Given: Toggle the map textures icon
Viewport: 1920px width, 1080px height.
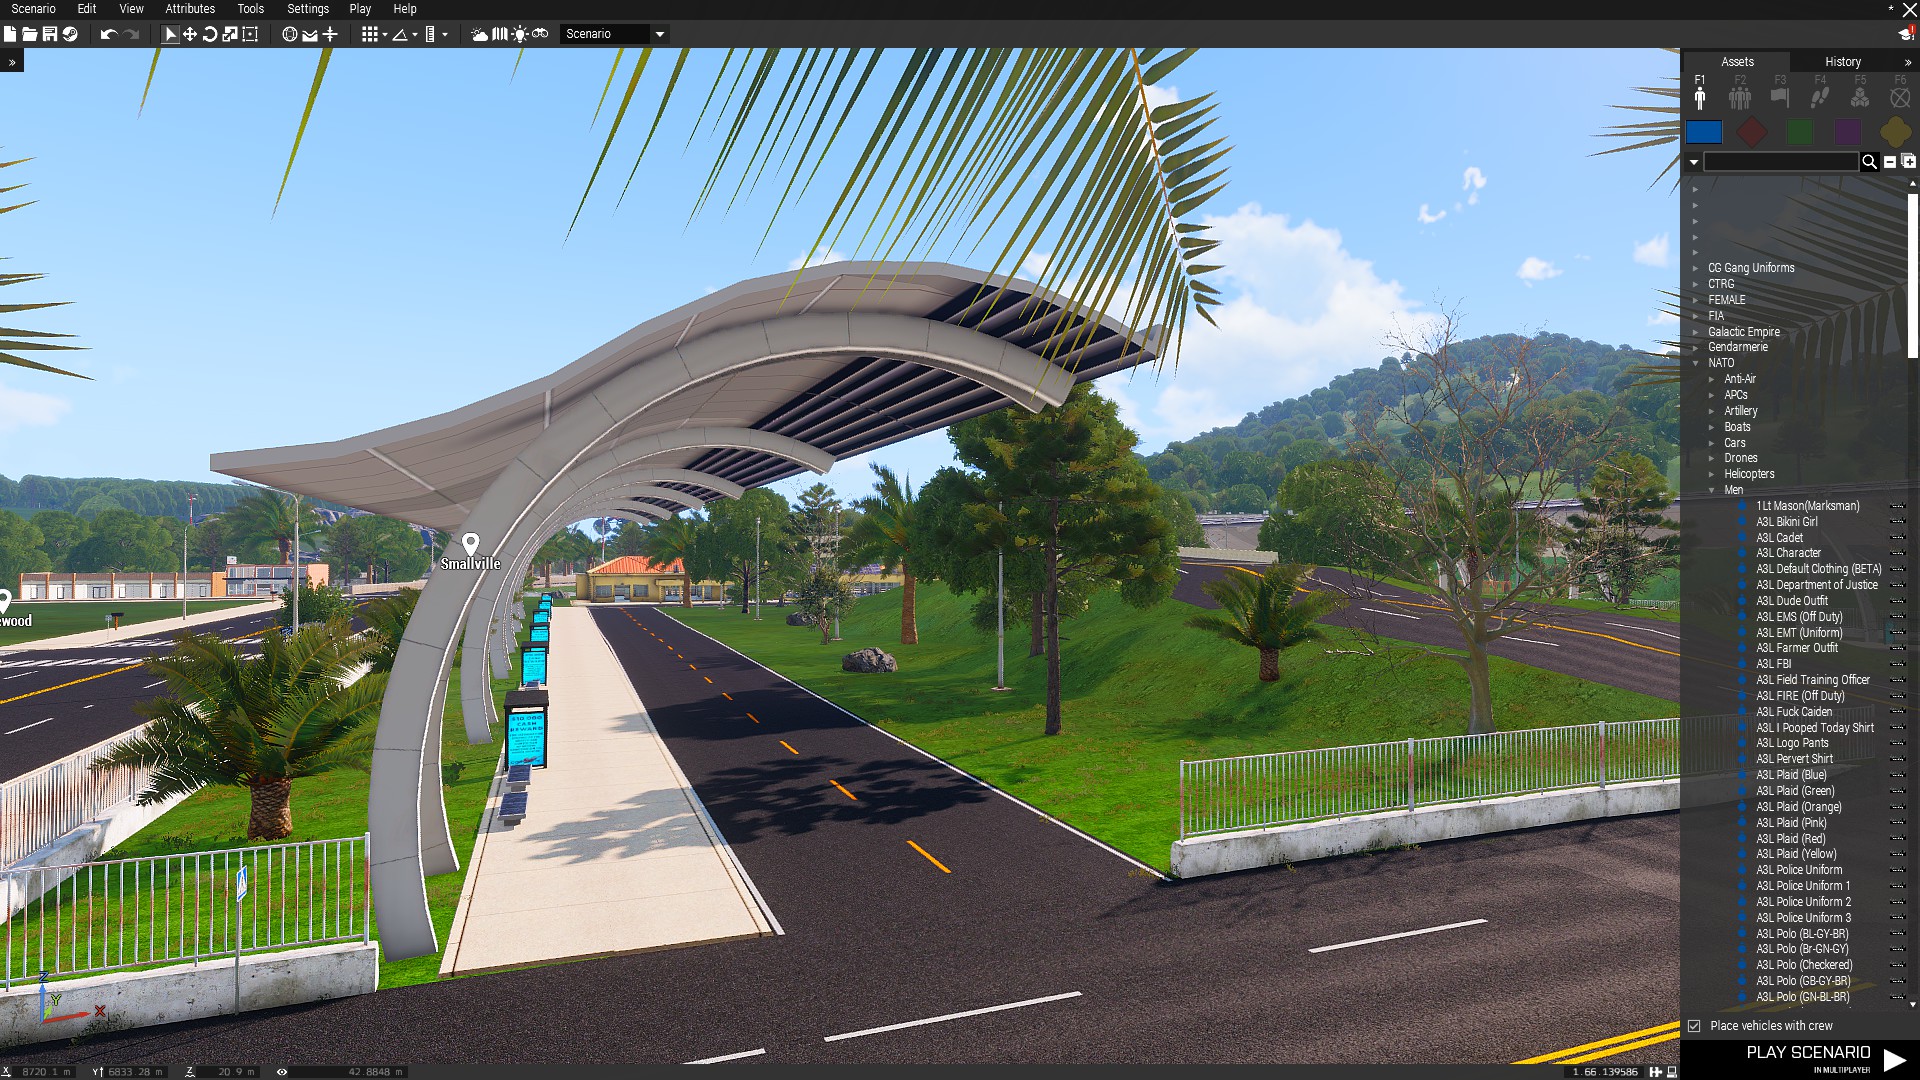Looking at the screenshot, I should (500, 34).
